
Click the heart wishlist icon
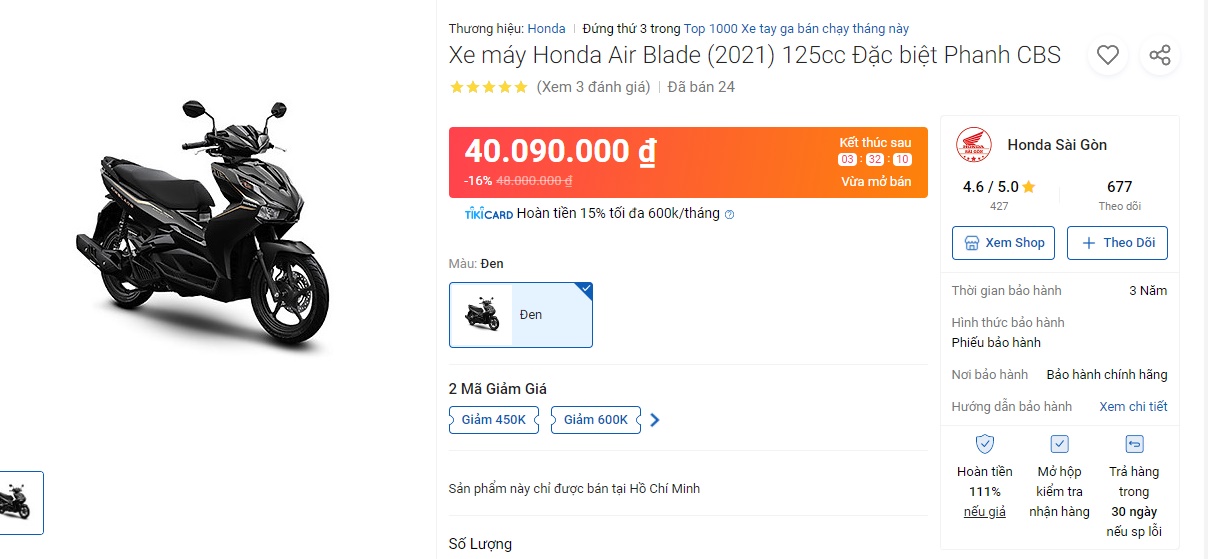[1107, 55]
